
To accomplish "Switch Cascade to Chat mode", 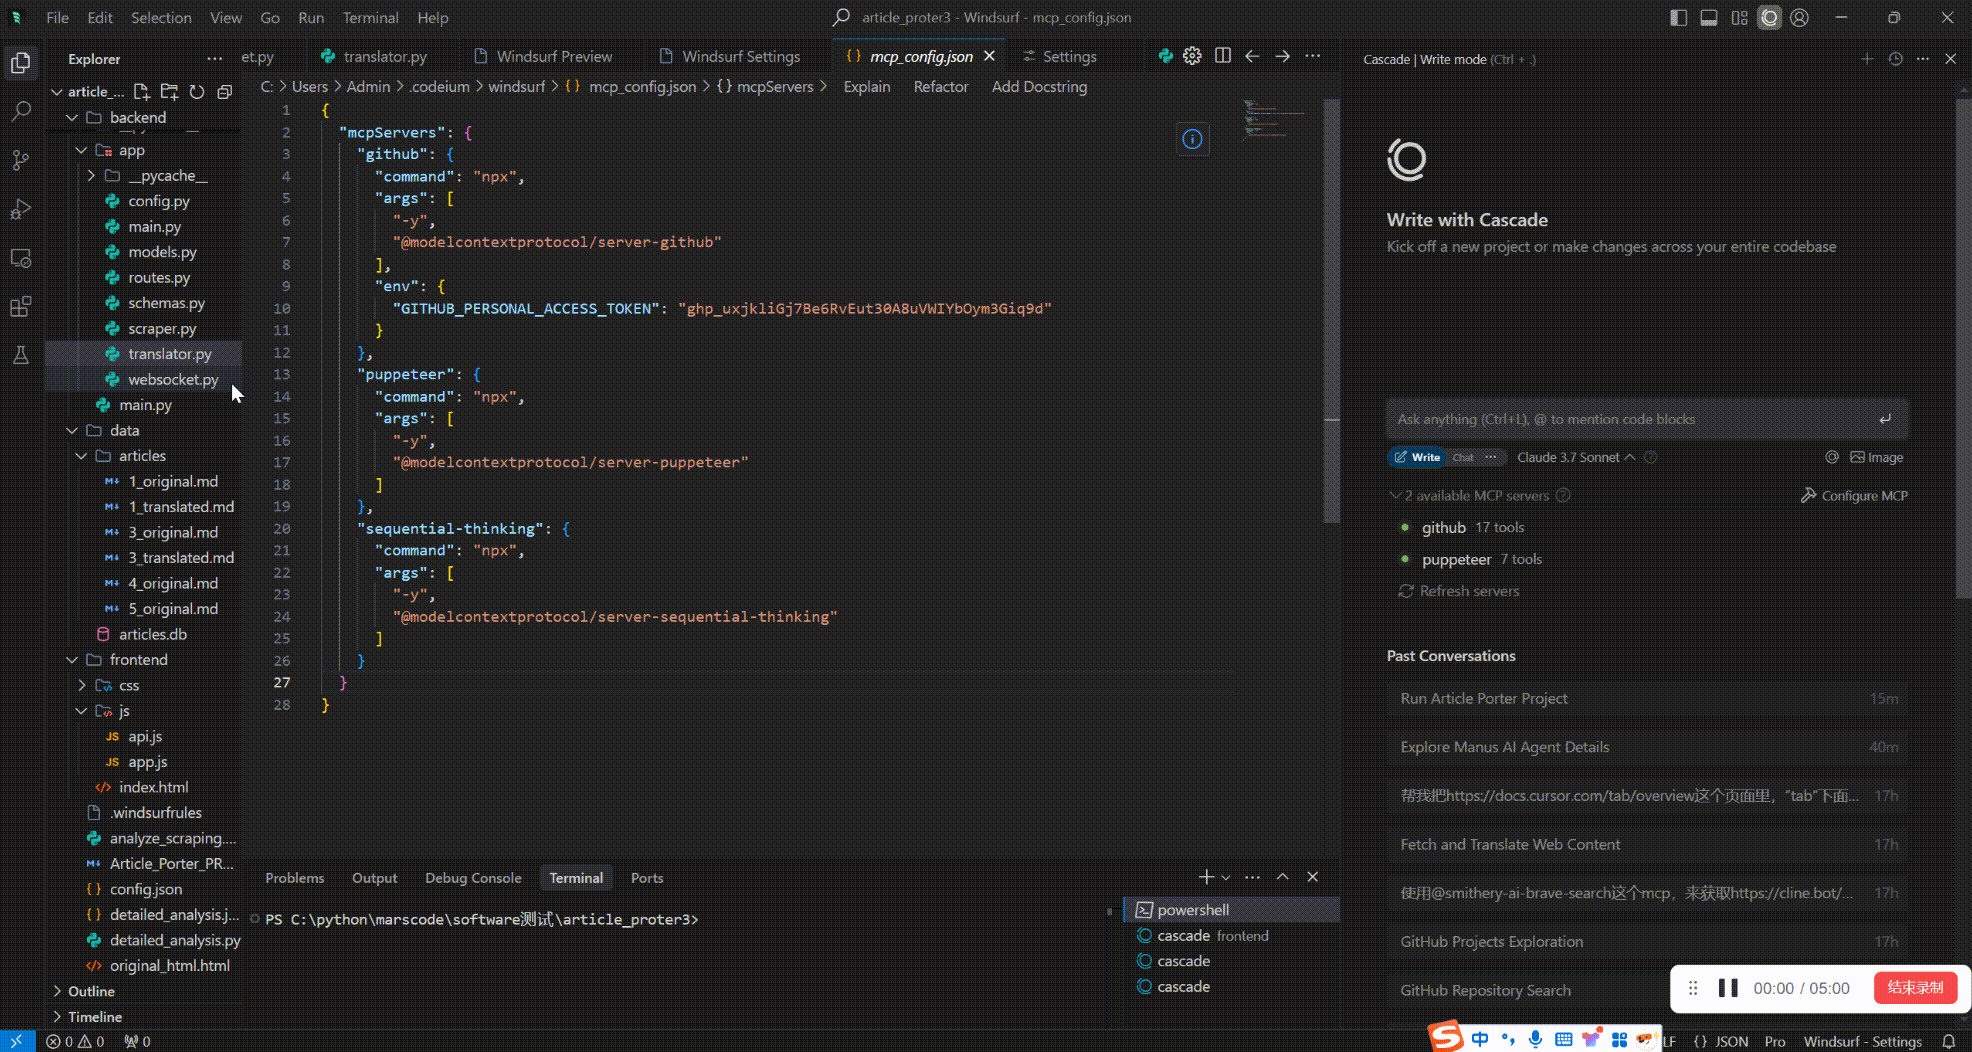I will (x=1463, y=457).
